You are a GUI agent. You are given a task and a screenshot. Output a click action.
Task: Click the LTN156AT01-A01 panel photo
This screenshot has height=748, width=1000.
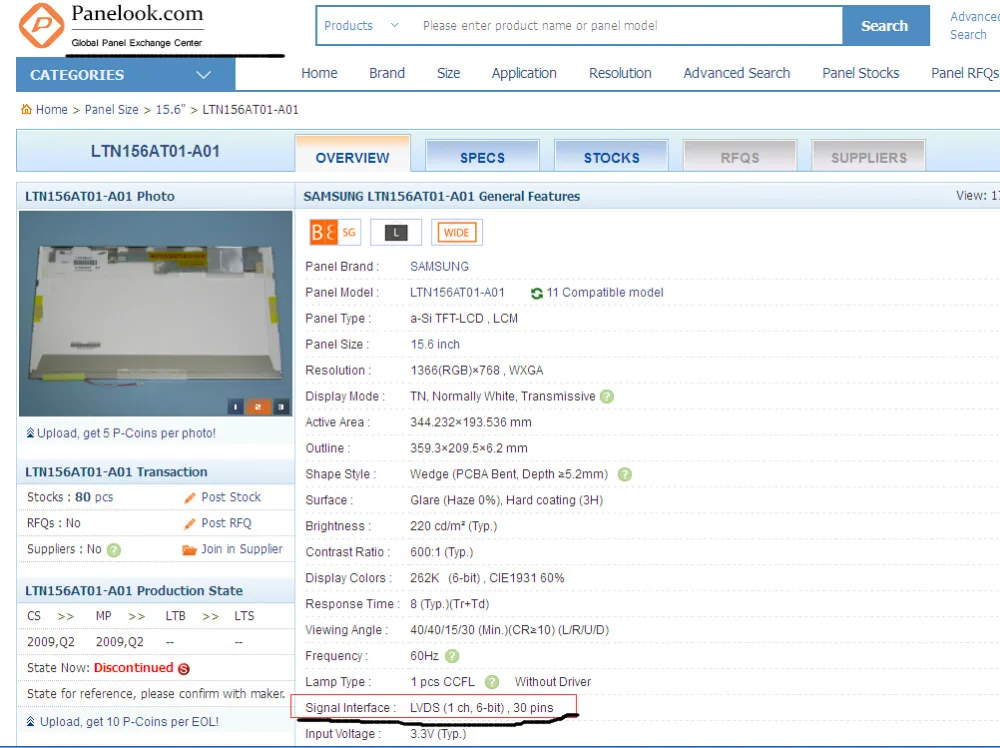pyautogui.click(x=156, y=313)
